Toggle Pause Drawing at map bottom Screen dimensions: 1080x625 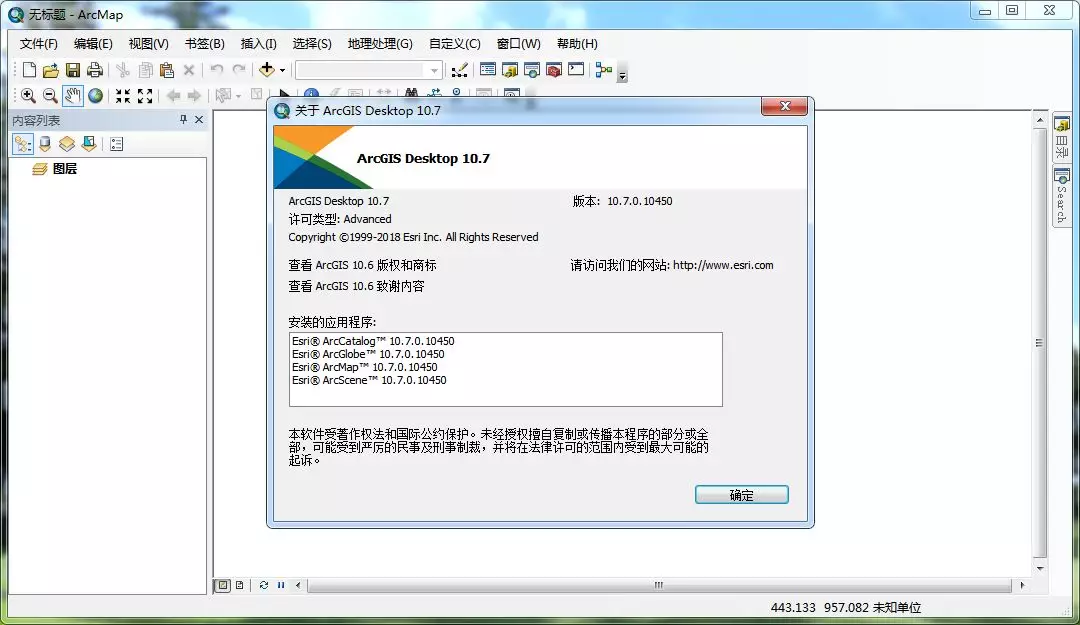[281, 585]
